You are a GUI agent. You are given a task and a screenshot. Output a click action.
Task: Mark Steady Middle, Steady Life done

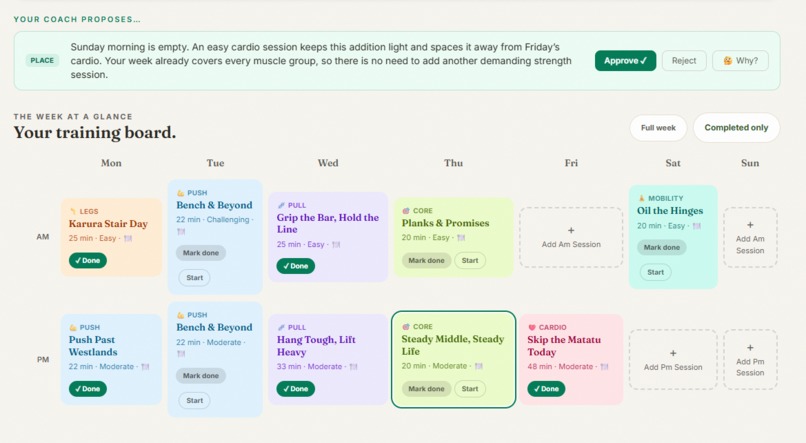click(x=426, y=389)
